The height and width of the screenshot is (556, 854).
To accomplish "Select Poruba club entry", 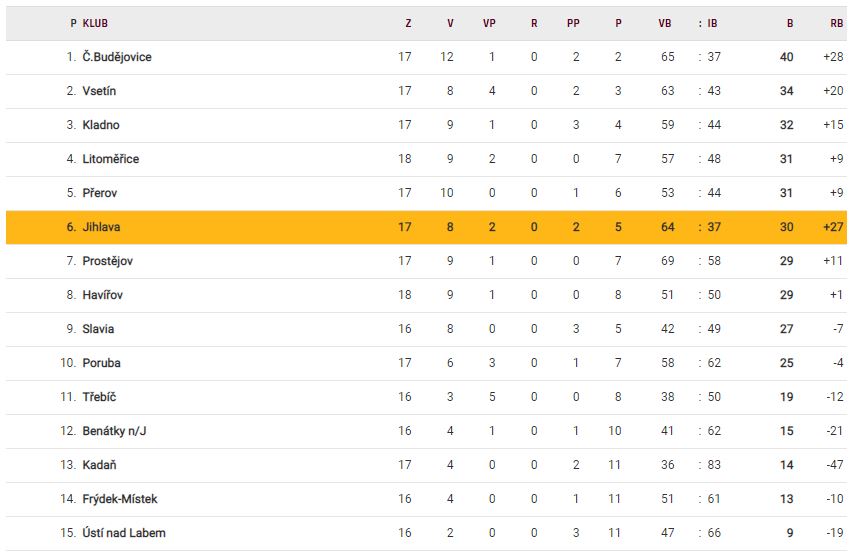I will coord(101,363).
